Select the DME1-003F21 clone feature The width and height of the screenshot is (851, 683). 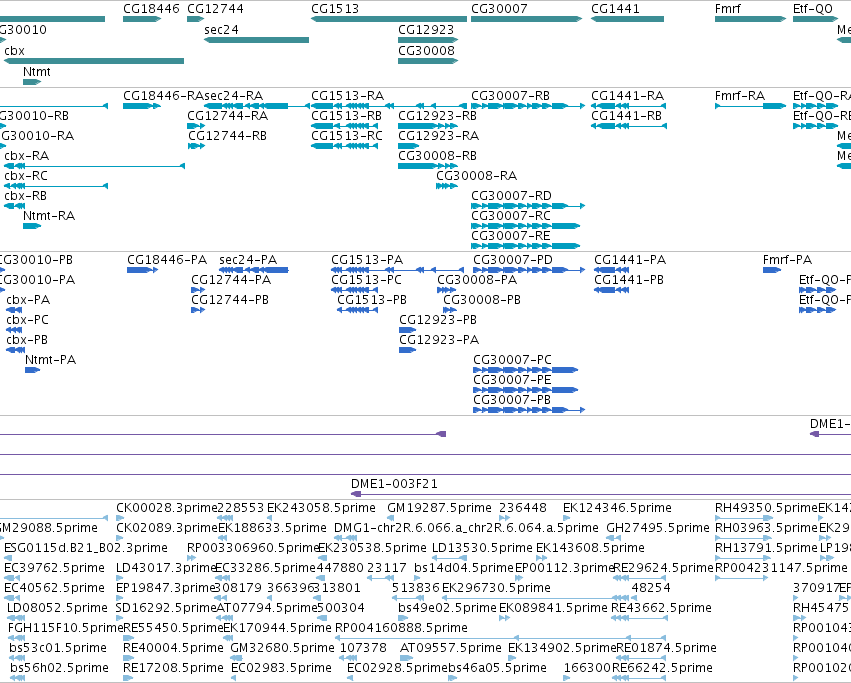tap(601, 494)
